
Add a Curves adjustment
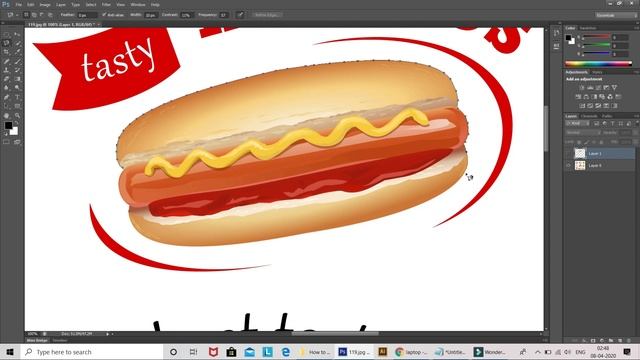[x=598, y=88]
